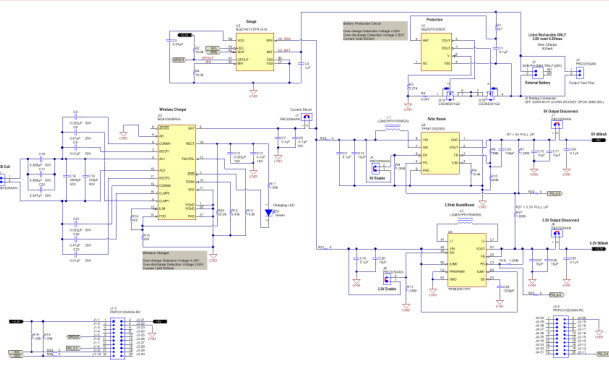
Task: Select the 3.3V Output Disconnect jumper
Action: click(557, 233)
